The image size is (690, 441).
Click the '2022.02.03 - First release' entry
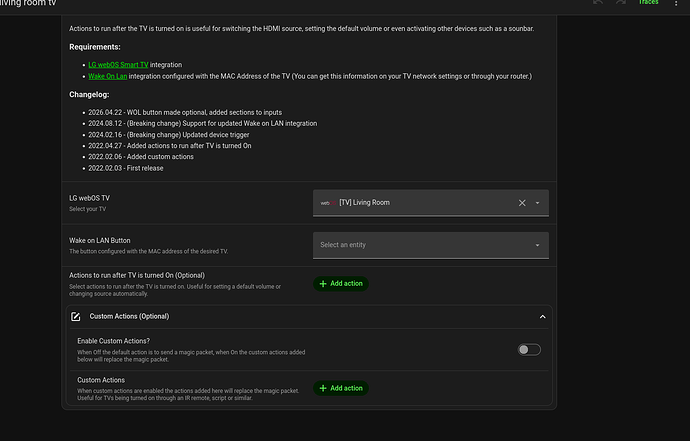point(125,168)
